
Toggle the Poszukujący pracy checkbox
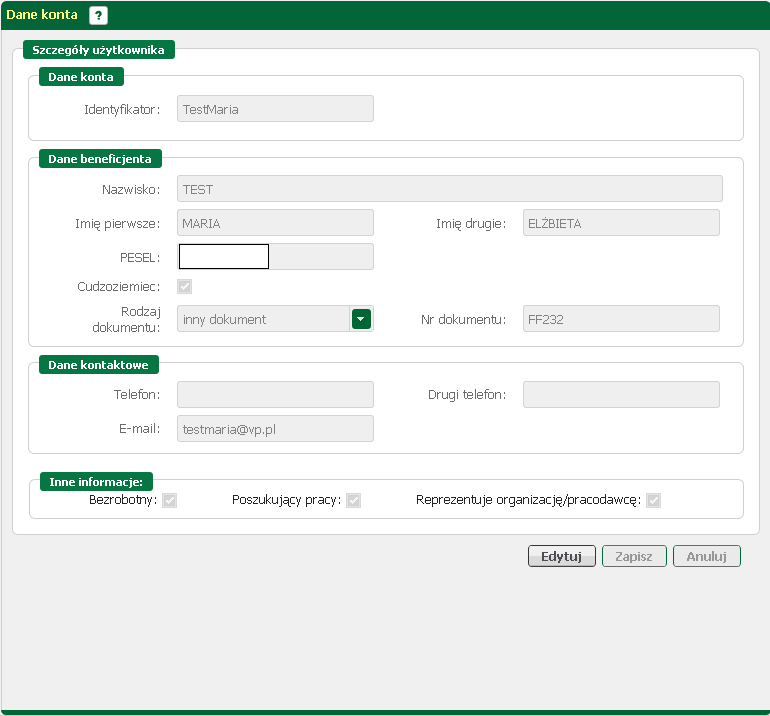pyautogui.click(x=354, y=500)
